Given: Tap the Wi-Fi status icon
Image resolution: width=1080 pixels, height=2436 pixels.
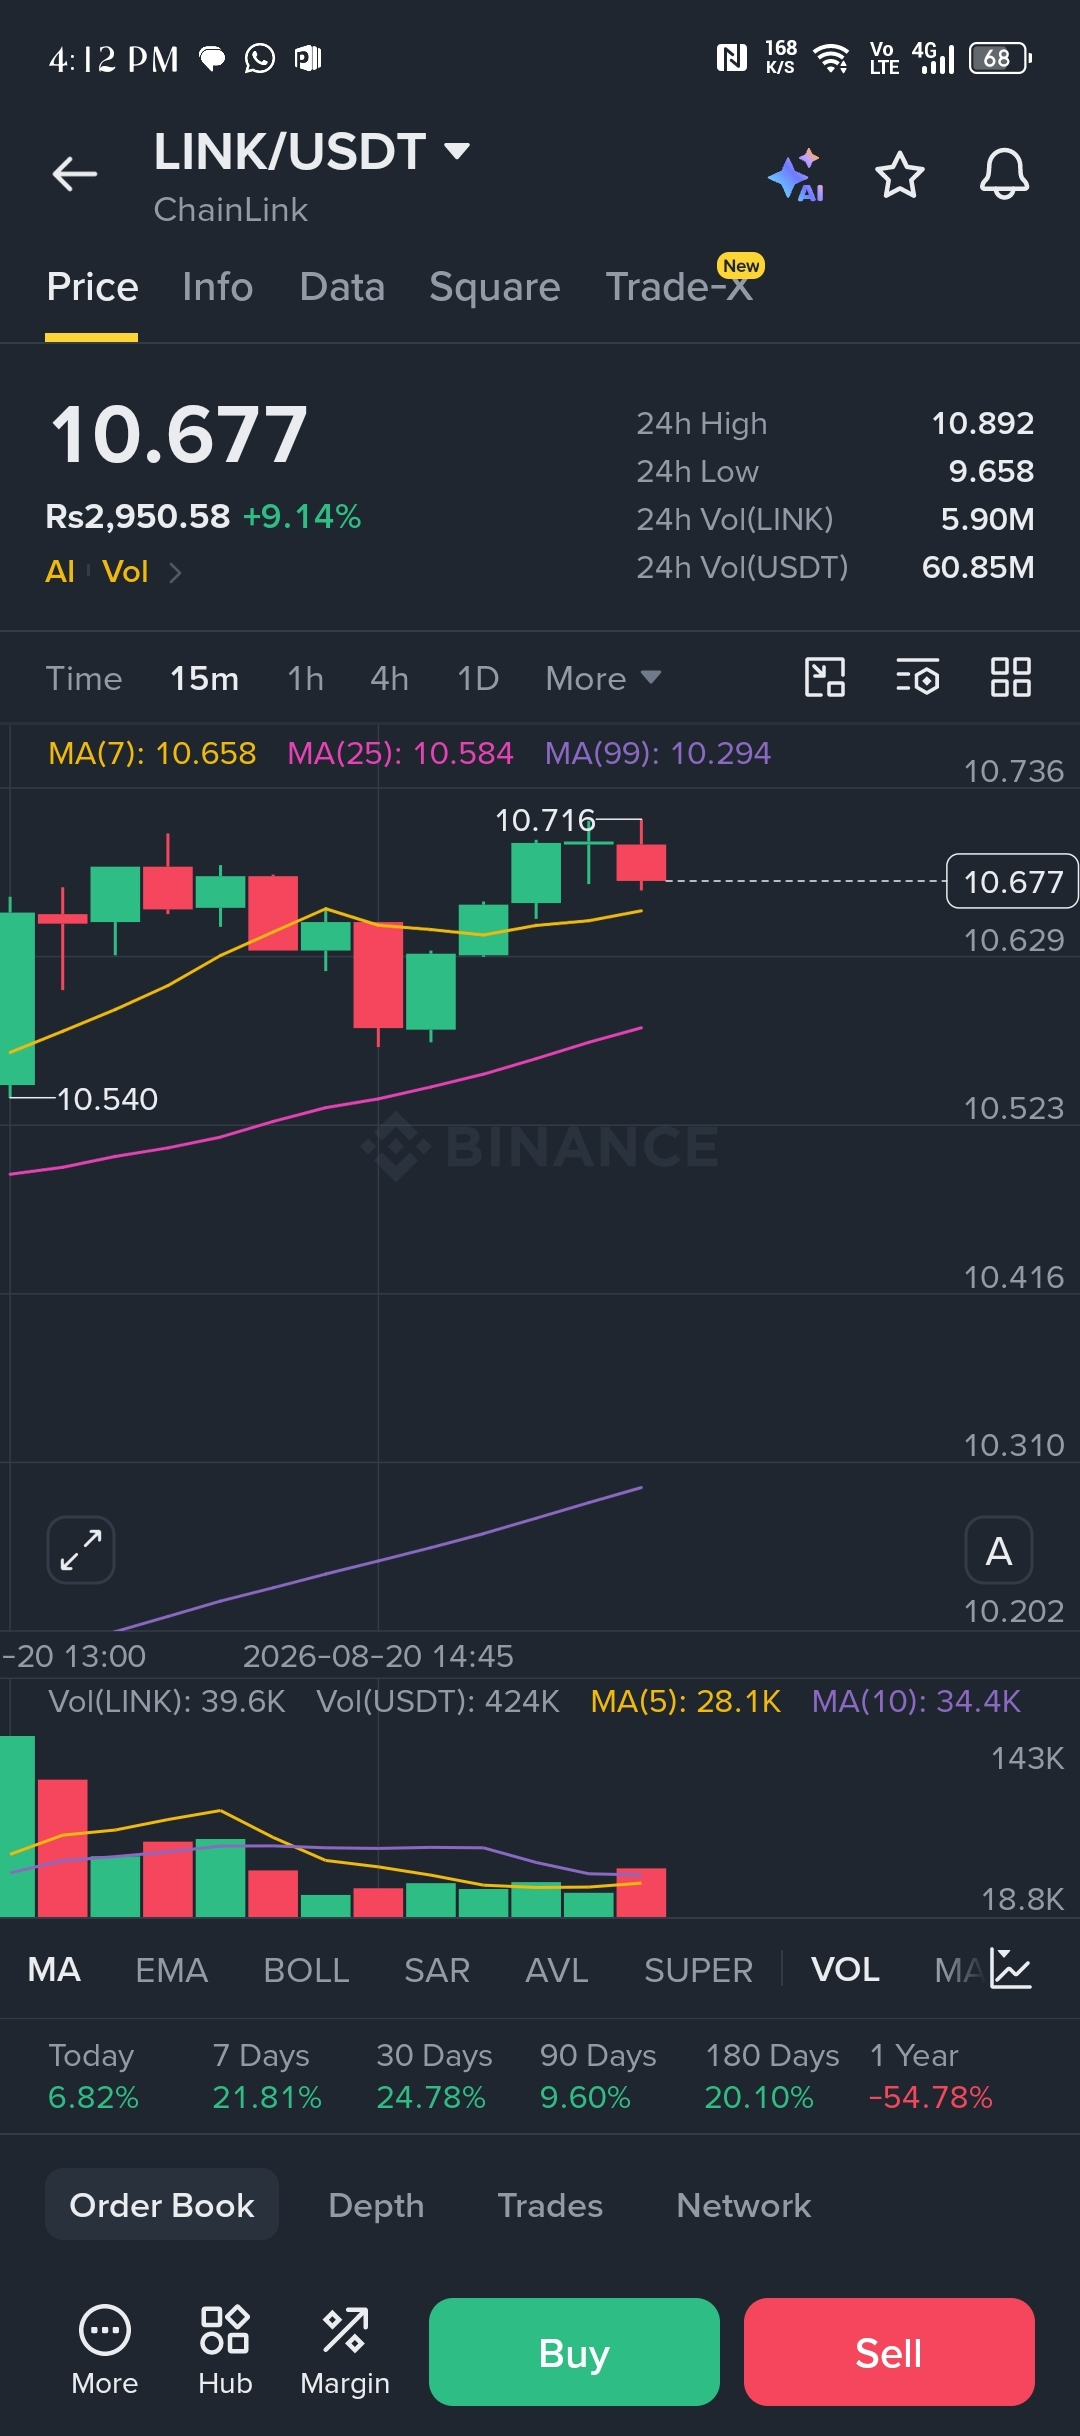Looking at the screenshot, I should tap(832, 58).
